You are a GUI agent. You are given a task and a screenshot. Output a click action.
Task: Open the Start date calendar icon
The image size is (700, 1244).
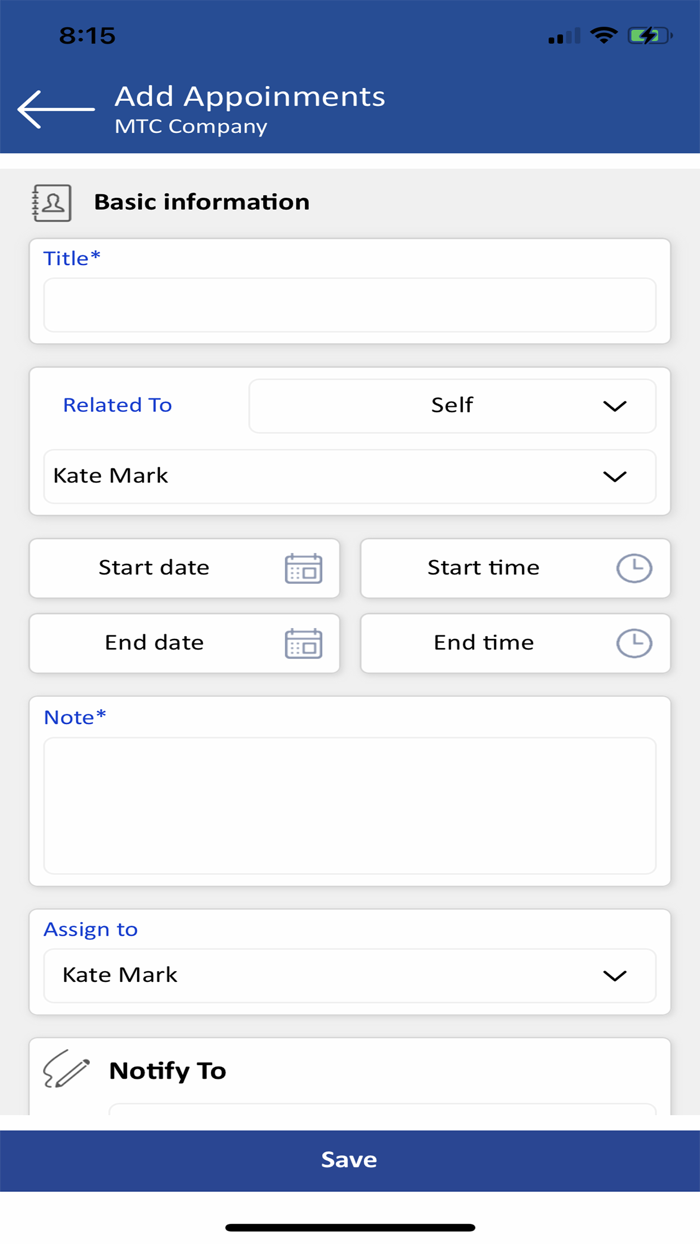(x=303, y=568)
